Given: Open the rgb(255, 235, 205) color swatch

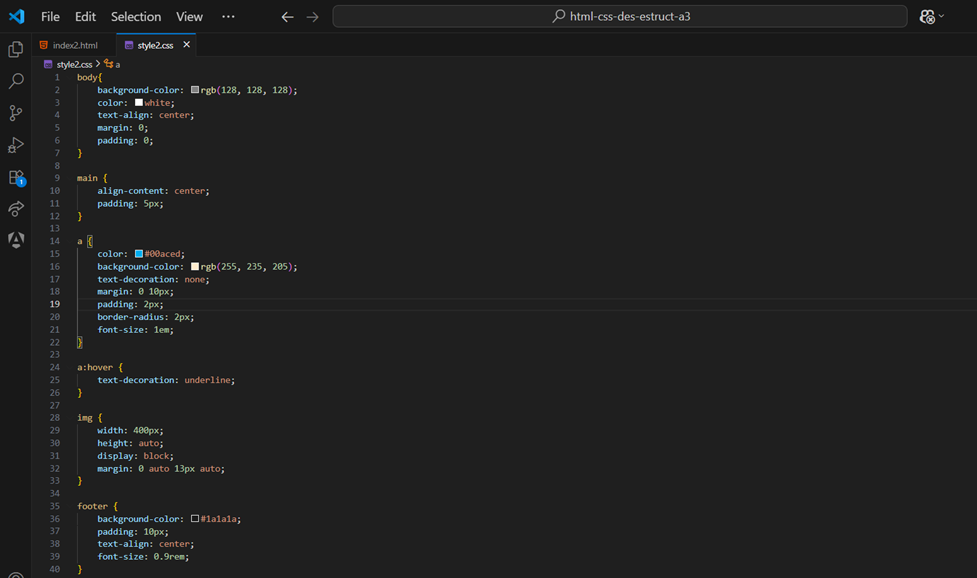Looking at the screenshot, I should pyautogui.click(x=195, y=266).
